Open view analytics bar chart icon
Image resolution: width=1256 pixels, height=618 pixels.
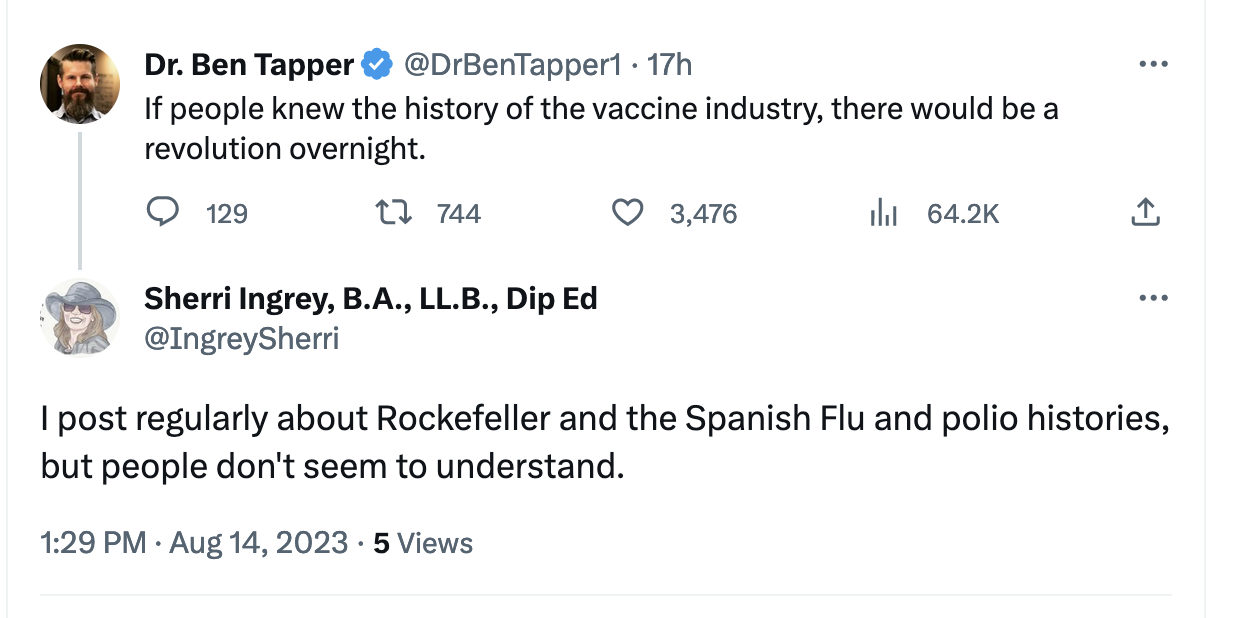[x=884, y=213]
